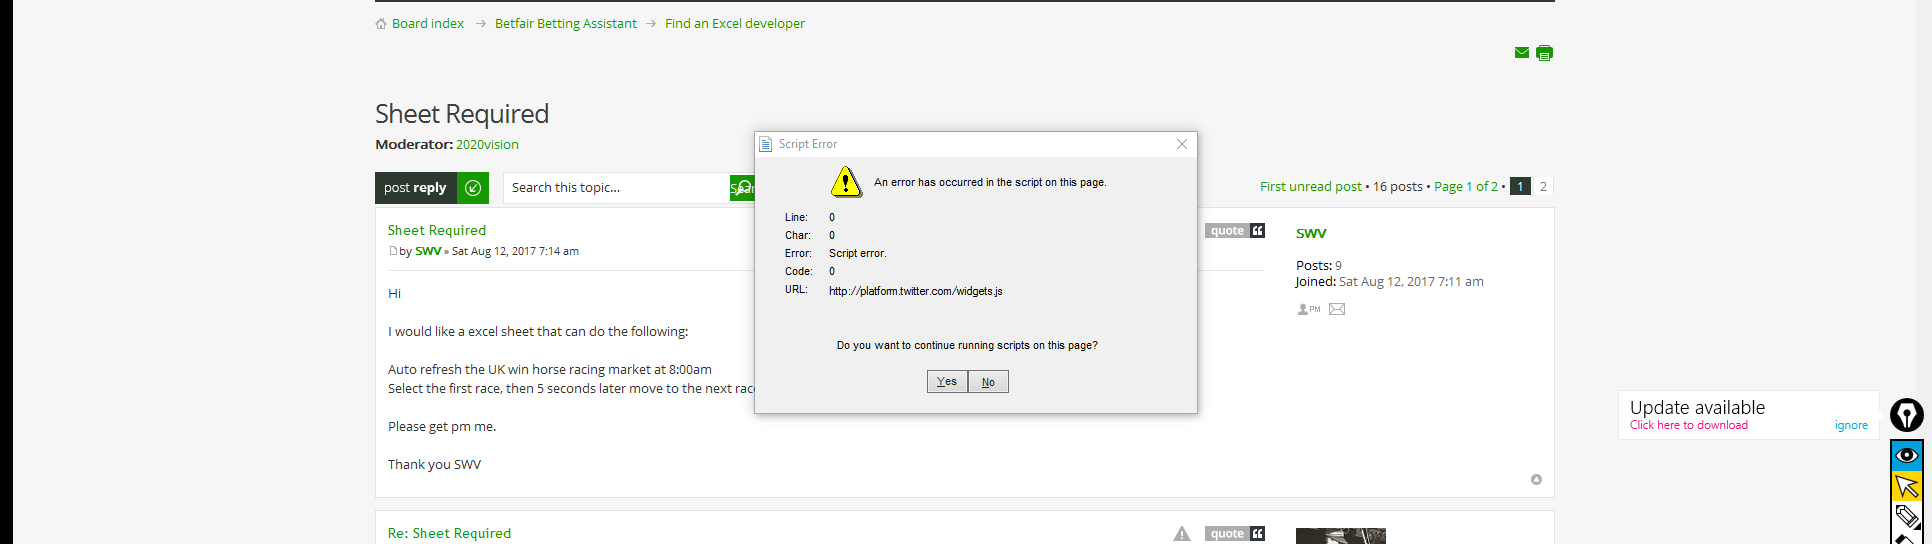The height and width of the screenshot is (544, 1932).
Task: Select the arrow cursor tool
Action: (x=1906, y=486)
